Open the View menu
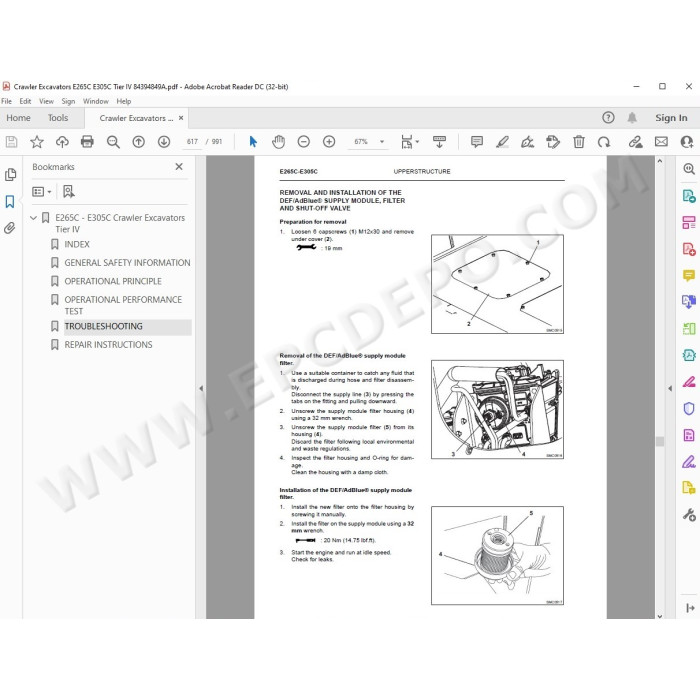Image resolution: width=700 pixels, height=700 pixels. click(46, 101)
